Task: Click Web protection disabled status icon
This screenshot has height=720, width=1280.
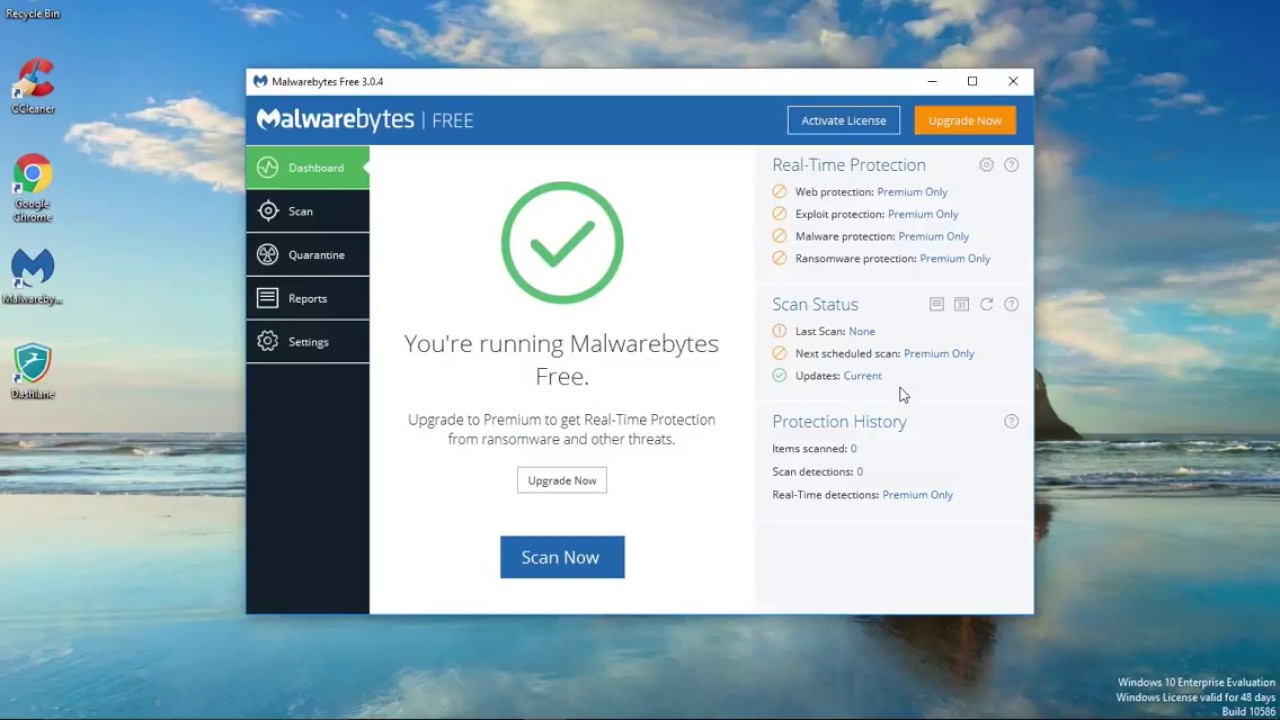Action: pos(780,192)
